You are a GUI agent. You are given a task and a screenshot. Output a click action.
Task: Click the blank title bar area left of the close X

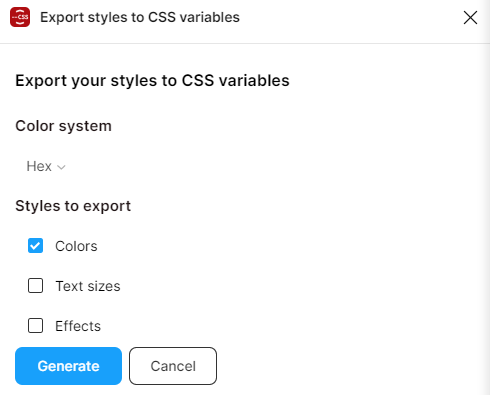coord(350,17)
